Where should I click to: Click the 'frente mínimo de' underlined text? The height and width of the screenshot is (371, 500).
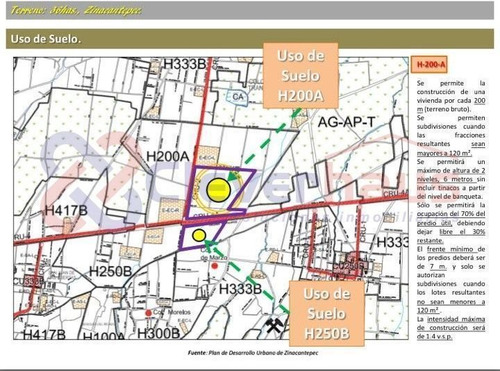pyautogui.click(x=456, y=249)
